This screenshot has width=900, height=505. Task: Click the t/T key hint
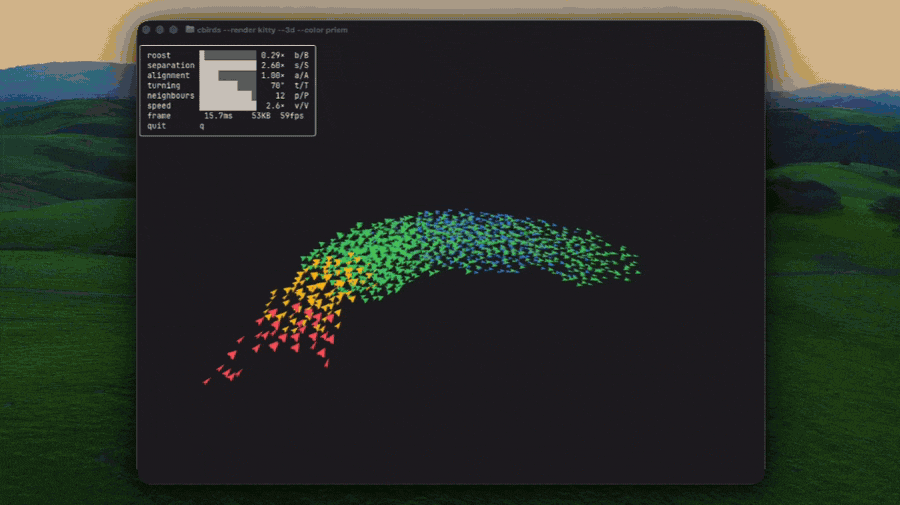(301, 86)
